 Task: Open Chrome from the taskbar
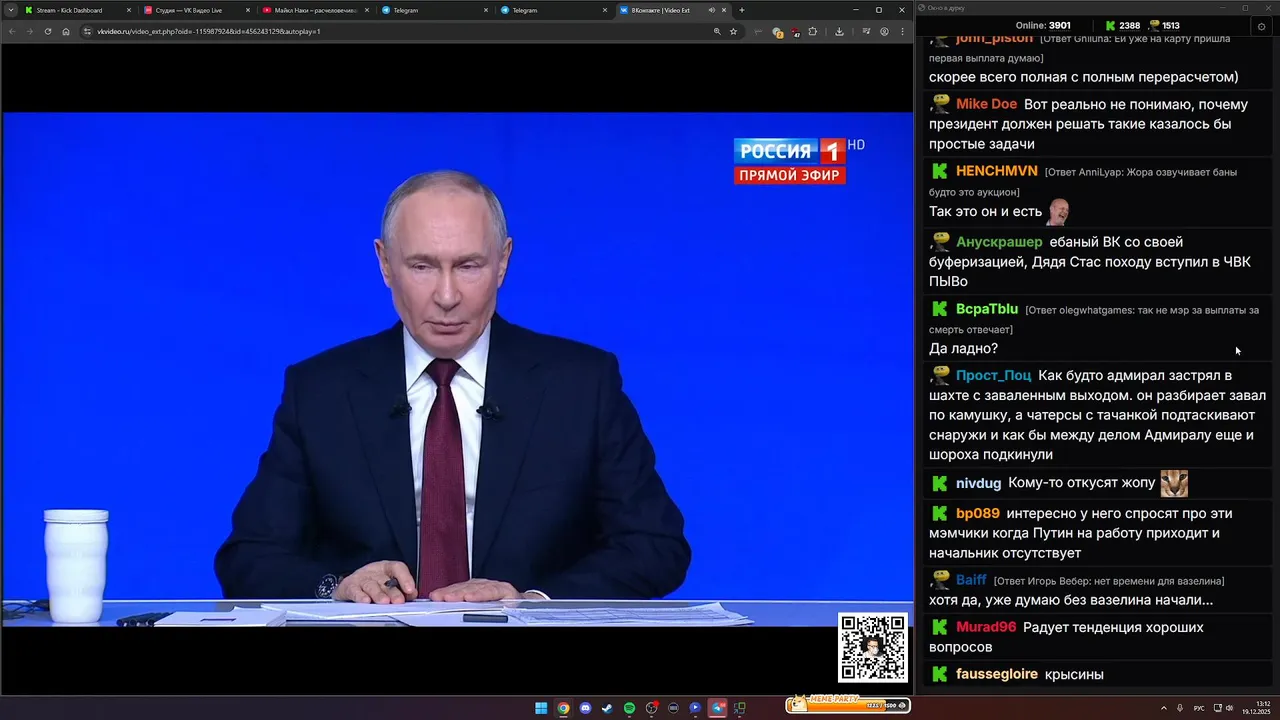point(563,708)
